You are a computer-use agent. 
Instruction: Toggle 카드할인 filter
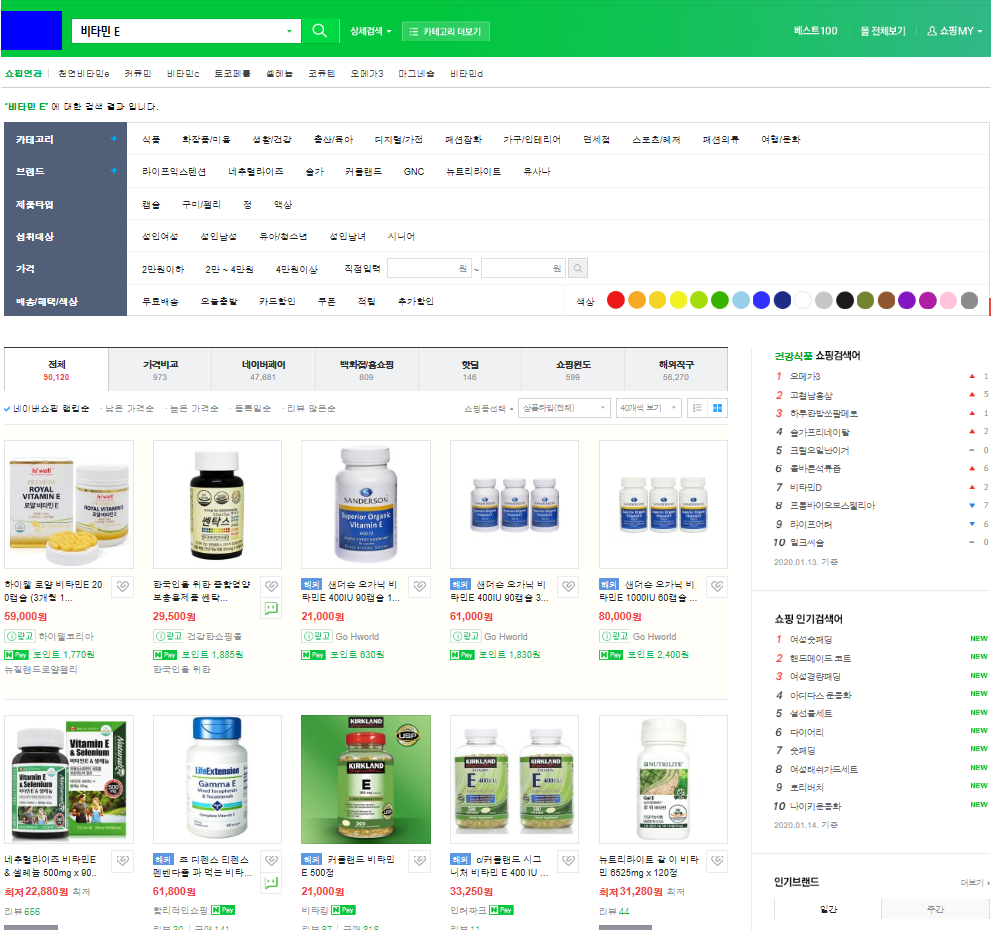pos(277,302)
